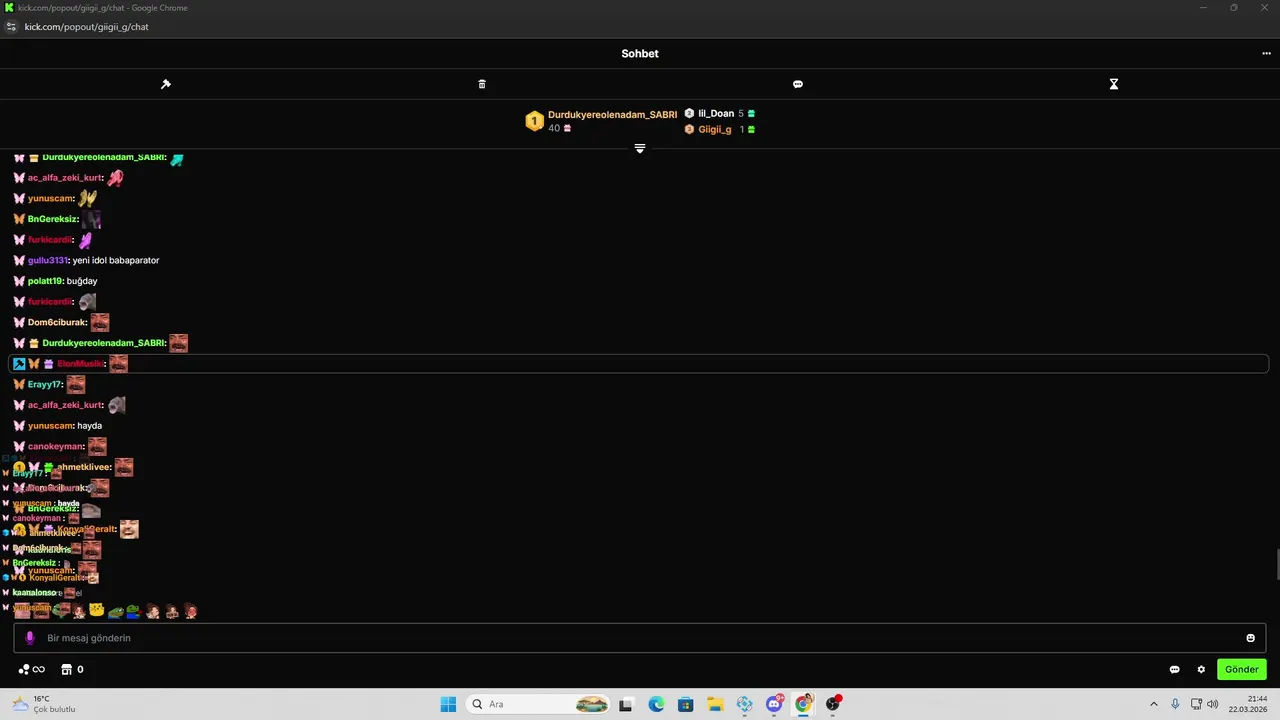Image resolution: width=1280 pixels, height=720 pixels.
Task: Launch Microsoft Edge from taskbar
Action: point(656,704)
